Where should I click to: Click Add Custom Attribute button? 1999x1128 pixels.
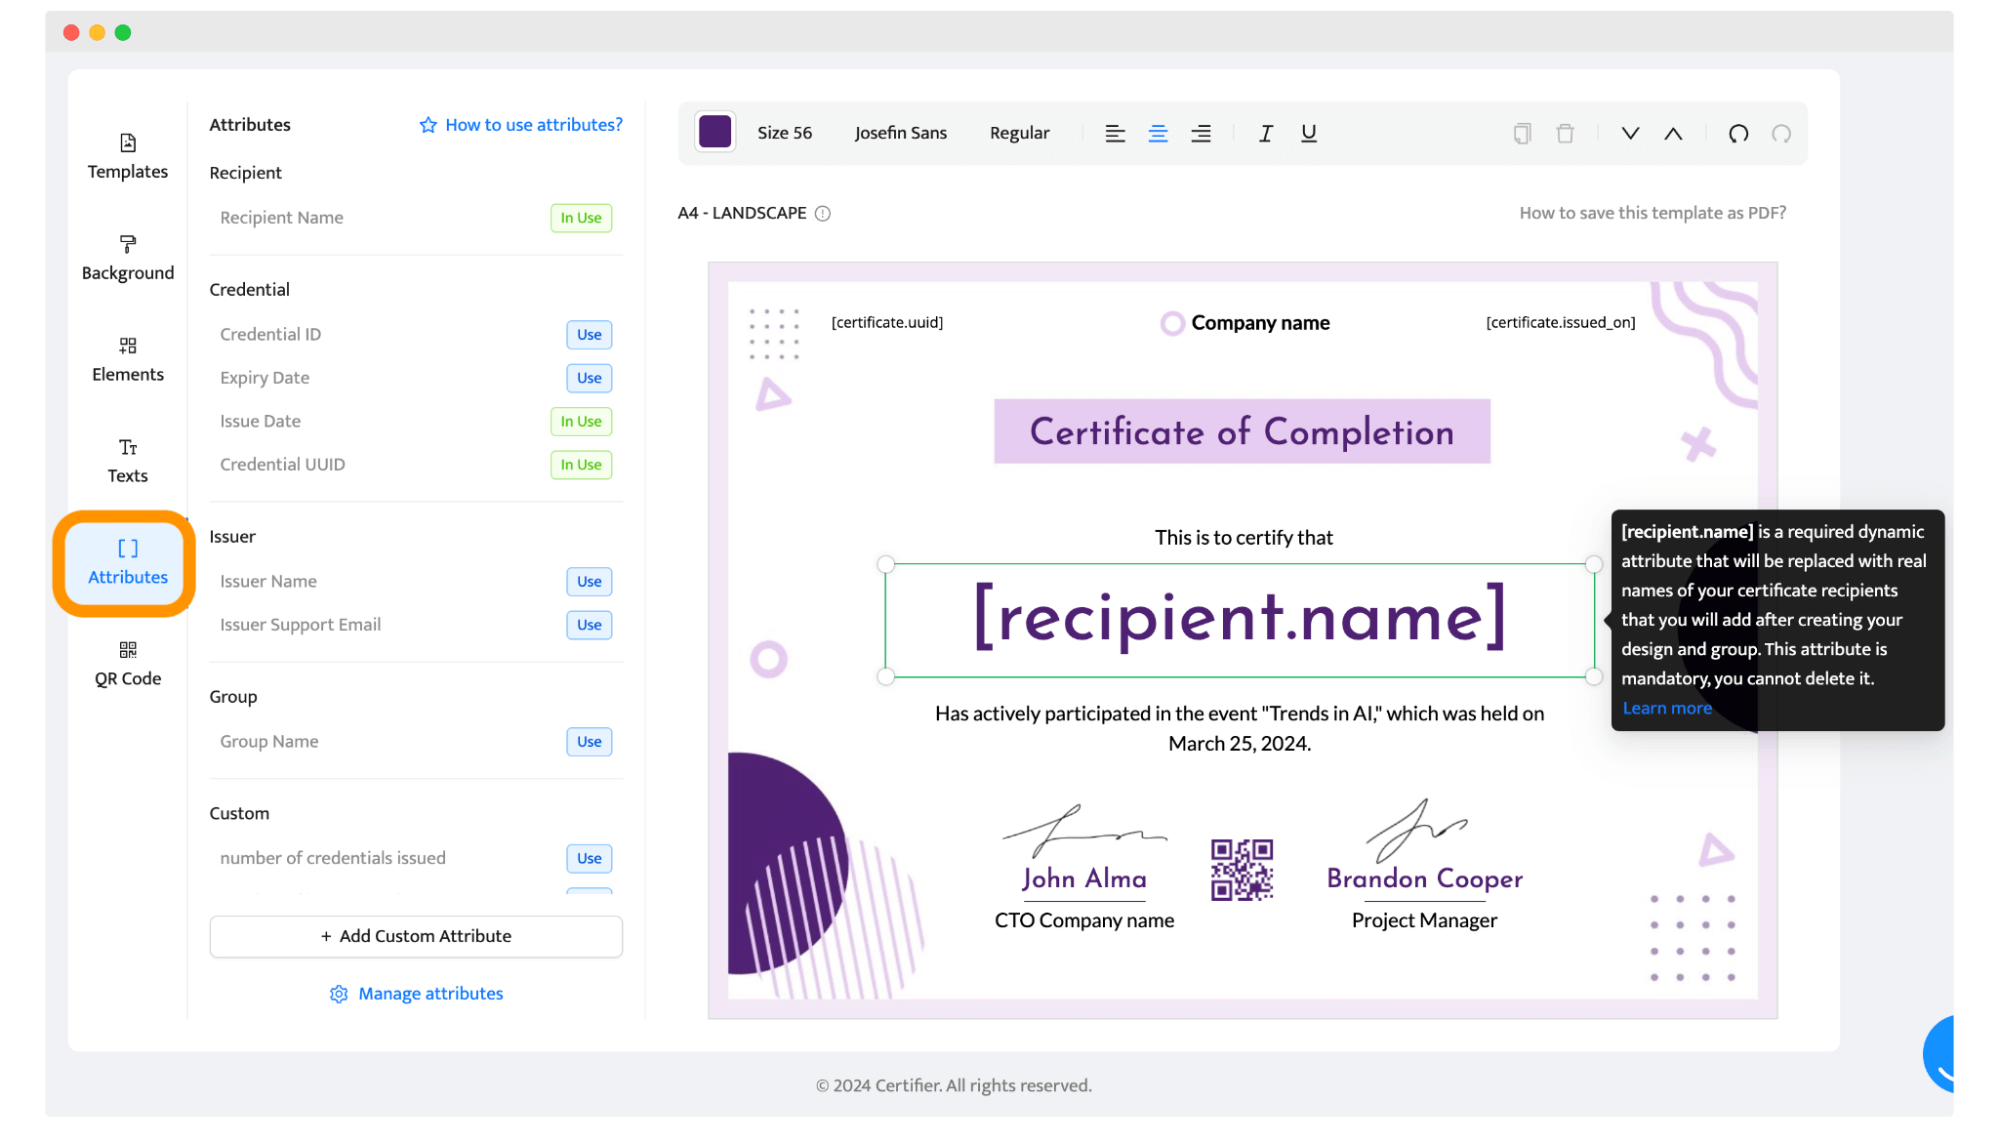tap(416, 937)
